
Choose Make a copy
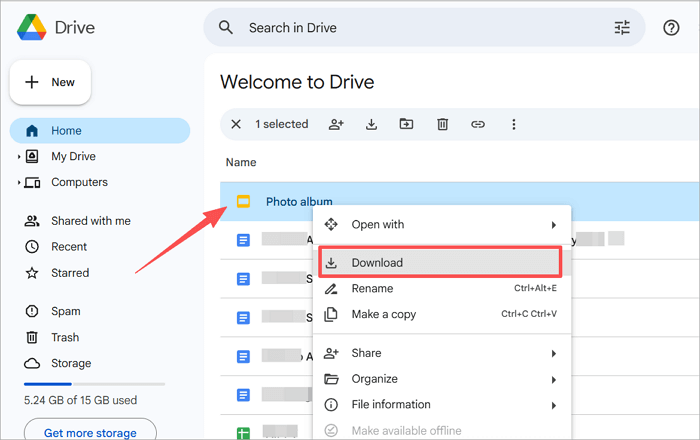(442, 314)
